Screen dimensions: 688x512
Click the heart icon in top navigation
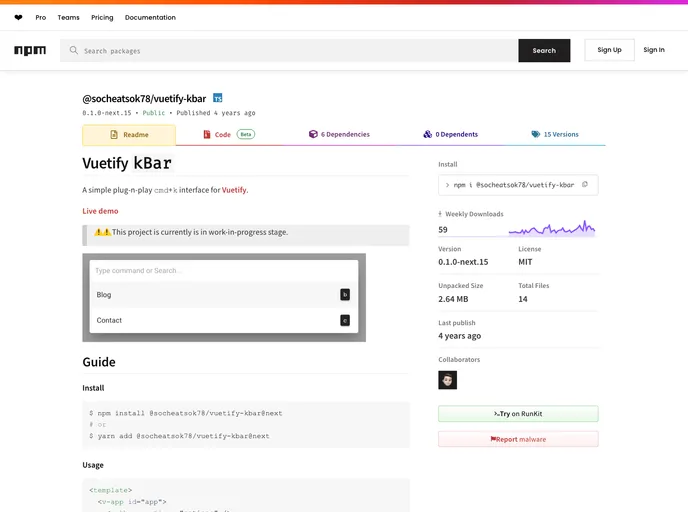coord(18,18)
